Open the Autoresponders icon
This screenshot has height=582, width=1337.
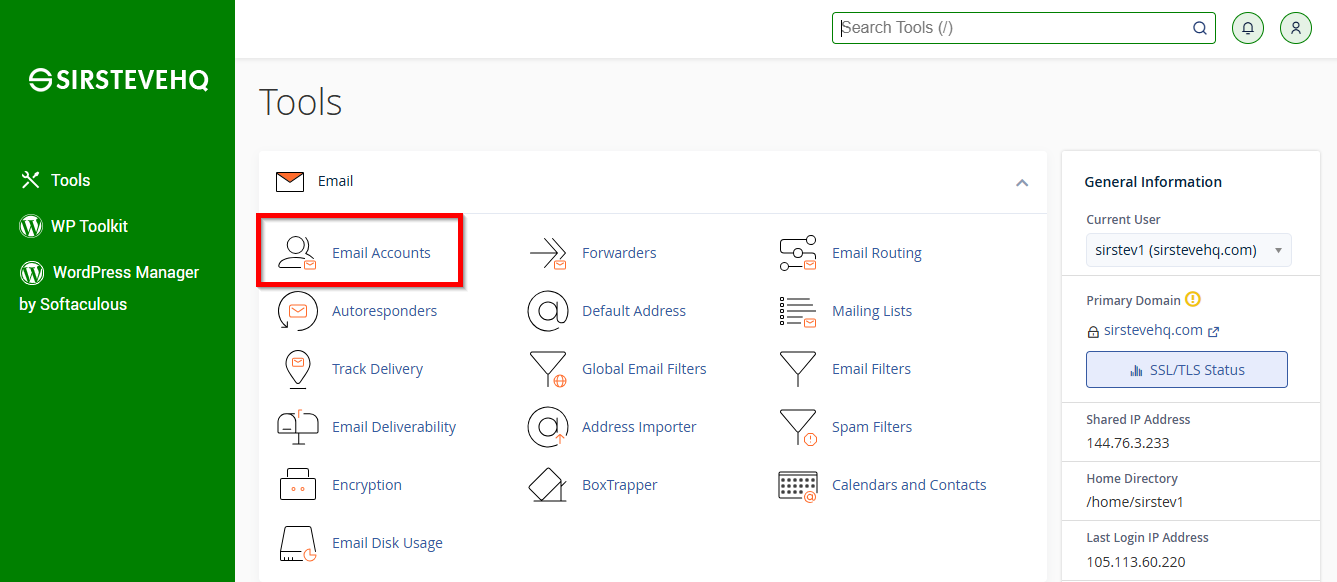(297, 311)
